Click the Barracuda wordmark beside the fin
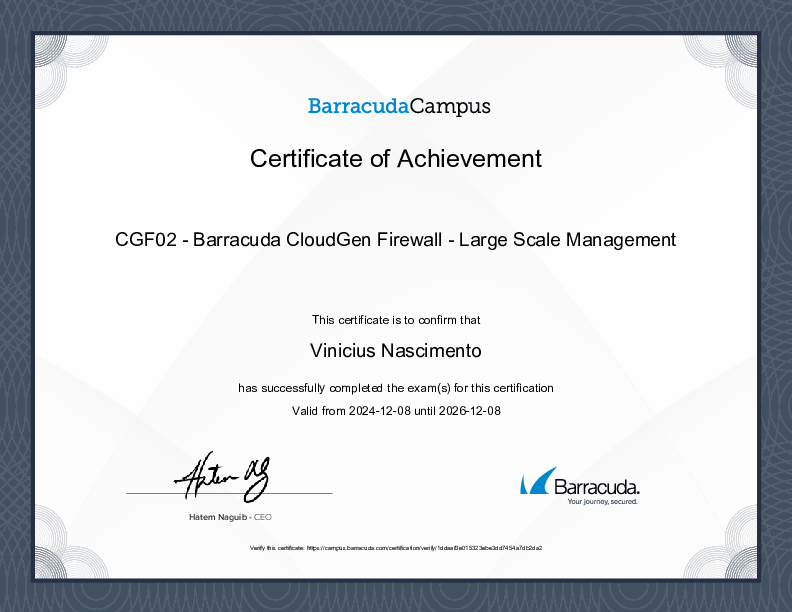This screenshot has height=612, width=792. [x=596, y=487]
